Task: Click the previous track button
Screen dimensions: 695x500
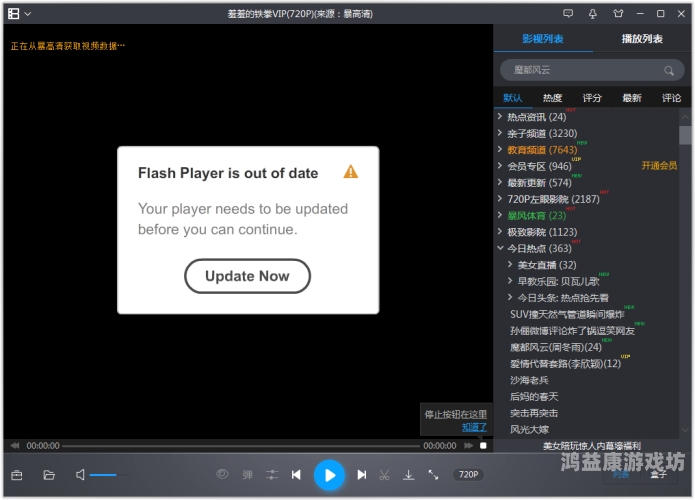Action: tap(296, 475)
